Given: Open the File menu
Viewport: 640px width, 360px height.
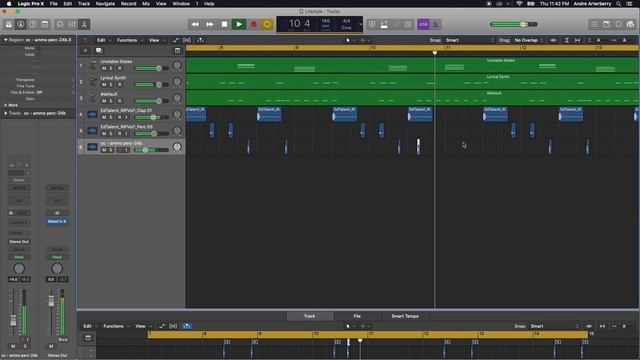Looking at the screenshot, I should point(53,4).
